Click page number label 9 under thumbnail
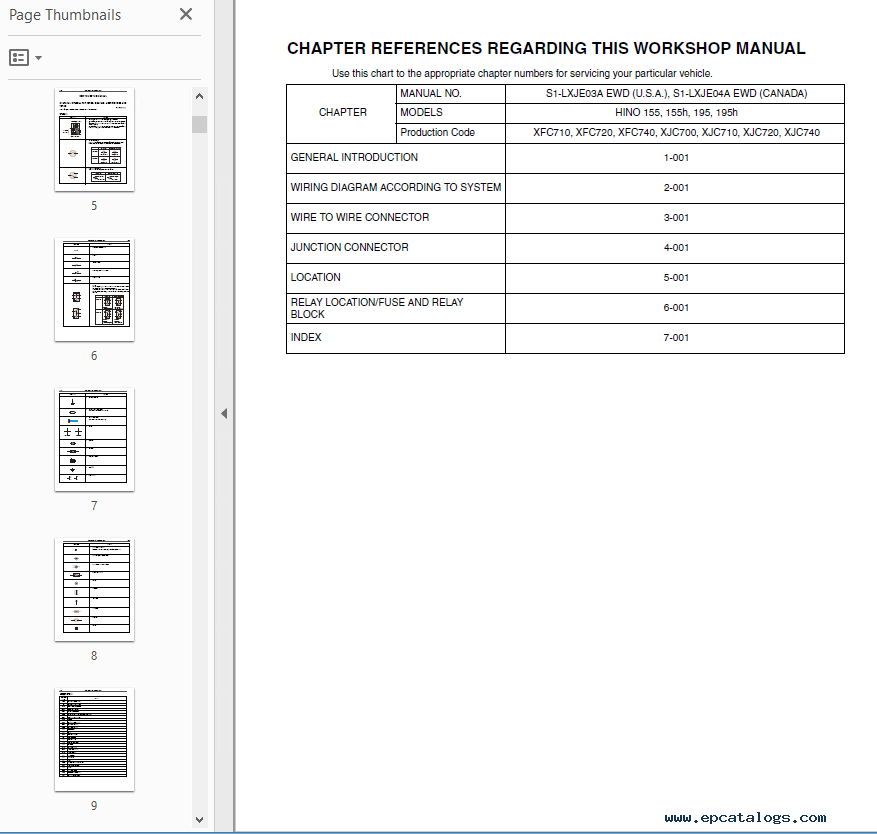The image size is (877, 834). click(x=94, y=805)
